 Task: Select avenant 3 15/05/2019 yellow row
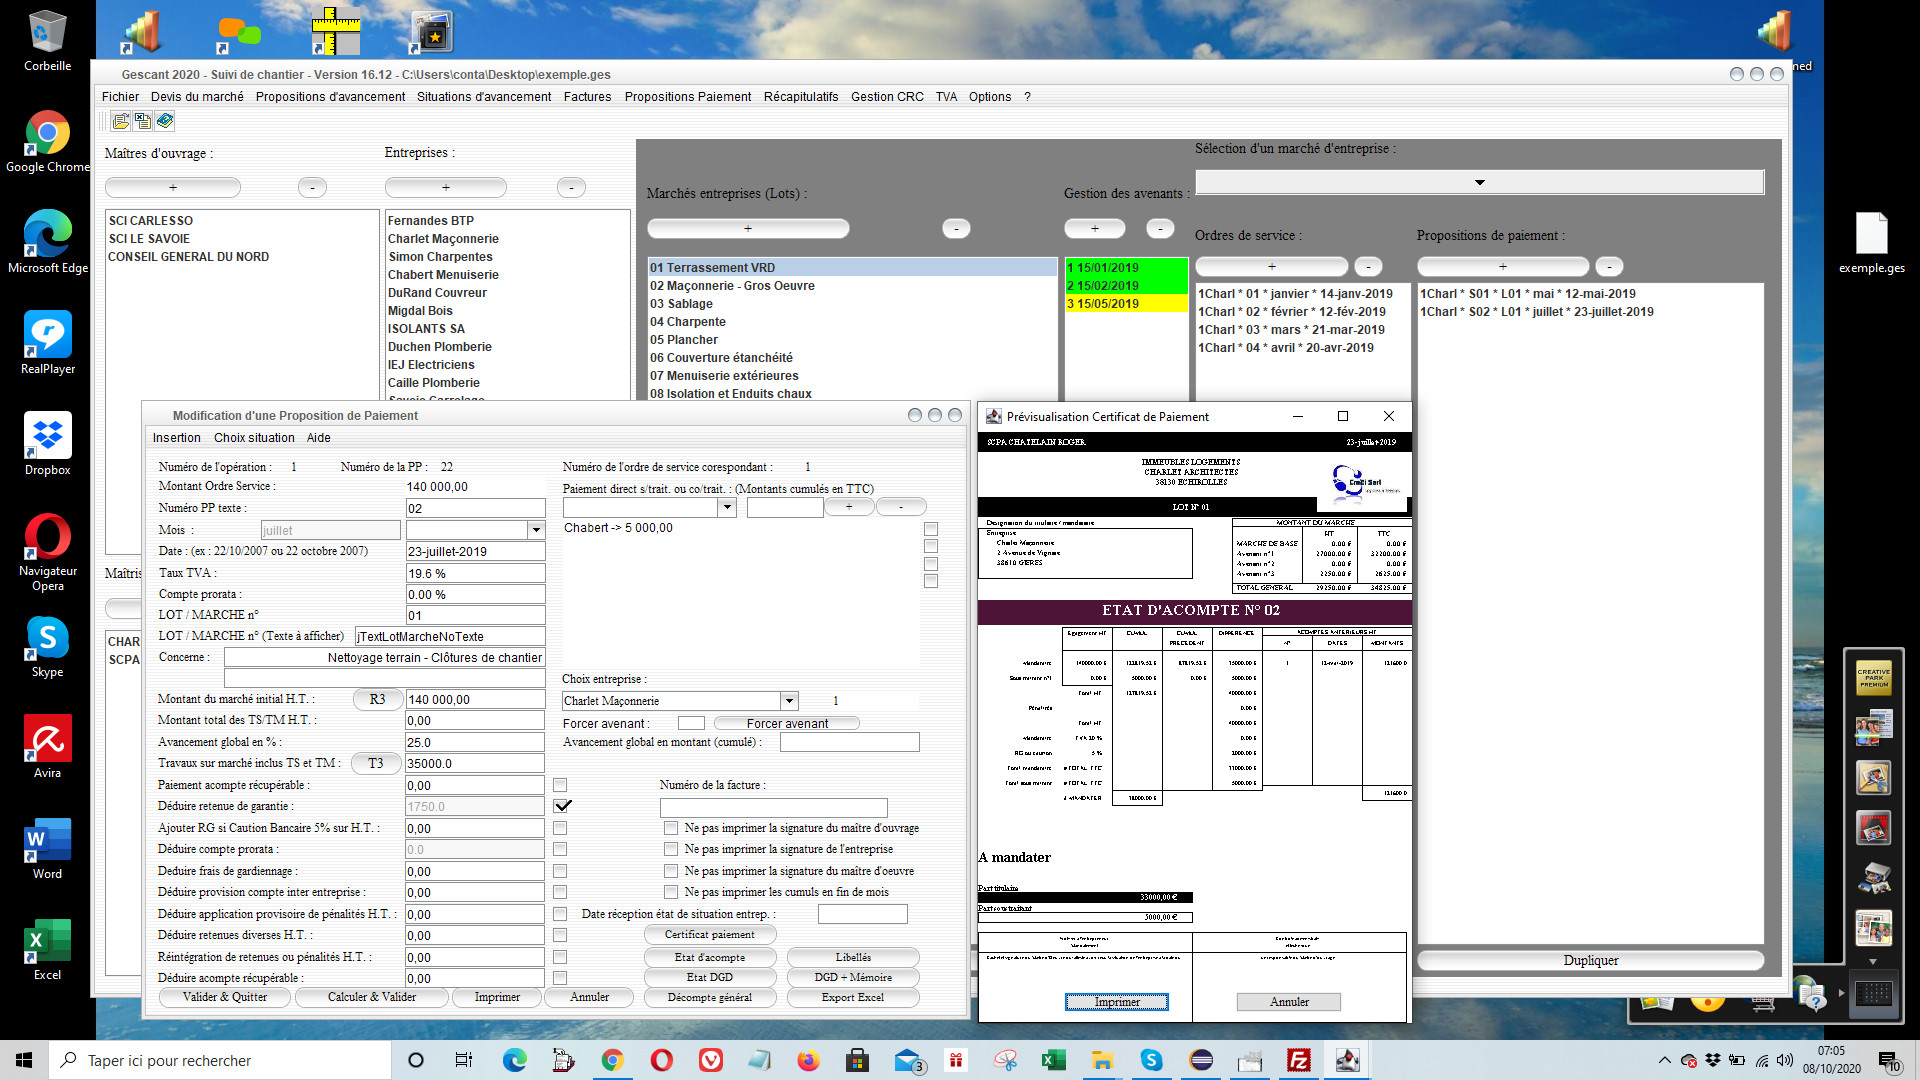pos(1126,304)
